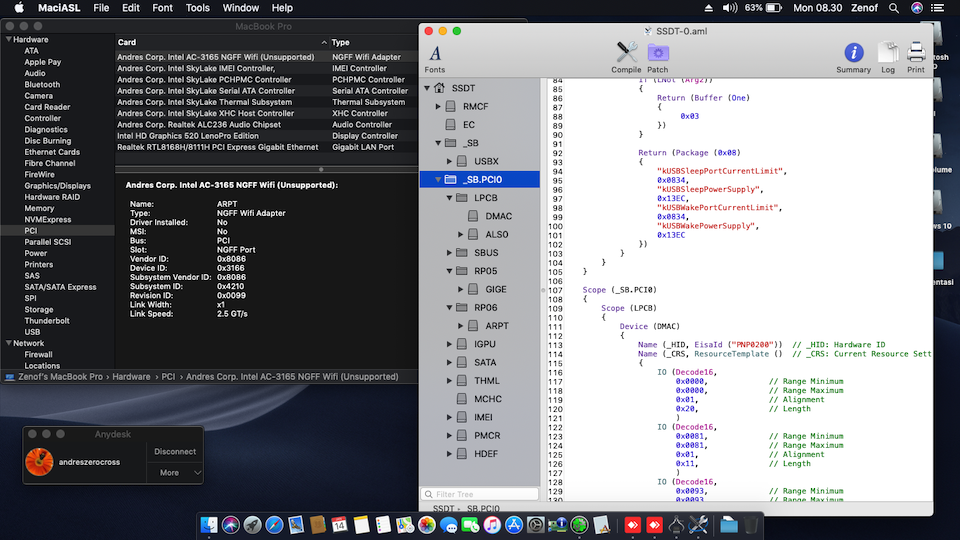Image resolution: width=960 pixels, height=540 pixels.
Task: Select Graphics/Displays in hardware list
Action: click(57, 185)
